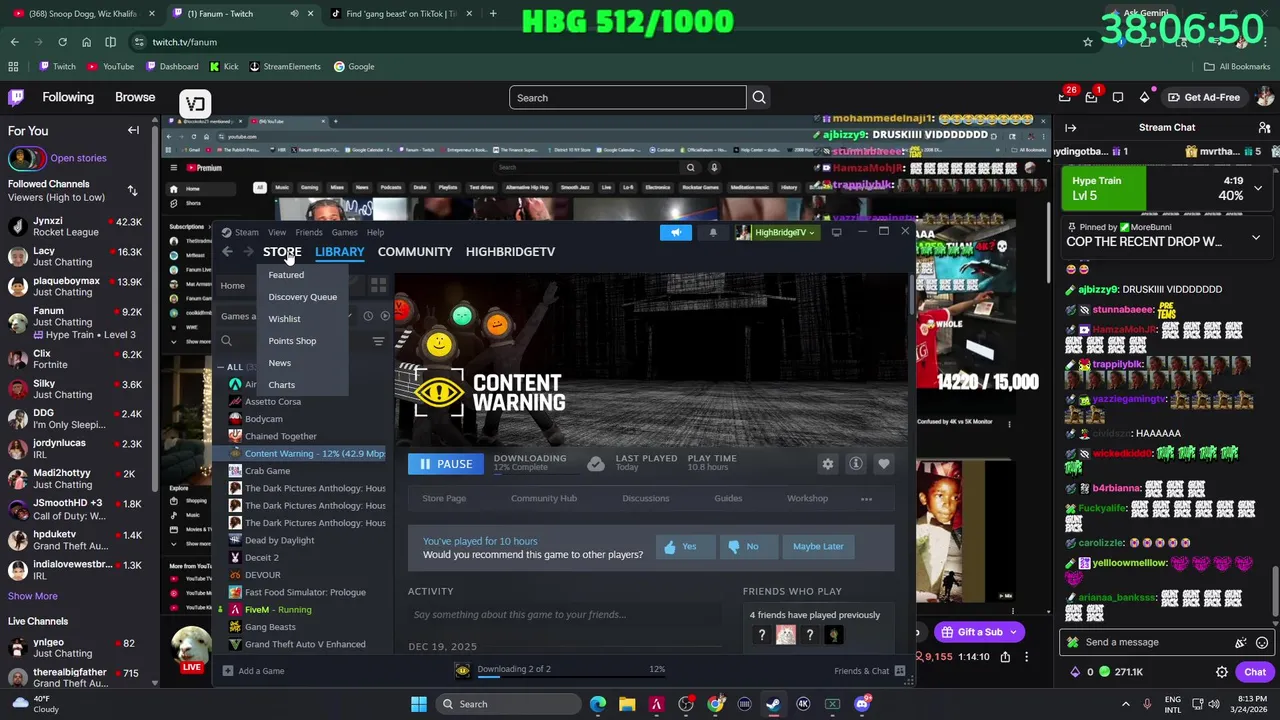The height and width of the screenshot is (720, 1280).
Task: Select FiveM - Running in library list
Action: tap(278, 610)
